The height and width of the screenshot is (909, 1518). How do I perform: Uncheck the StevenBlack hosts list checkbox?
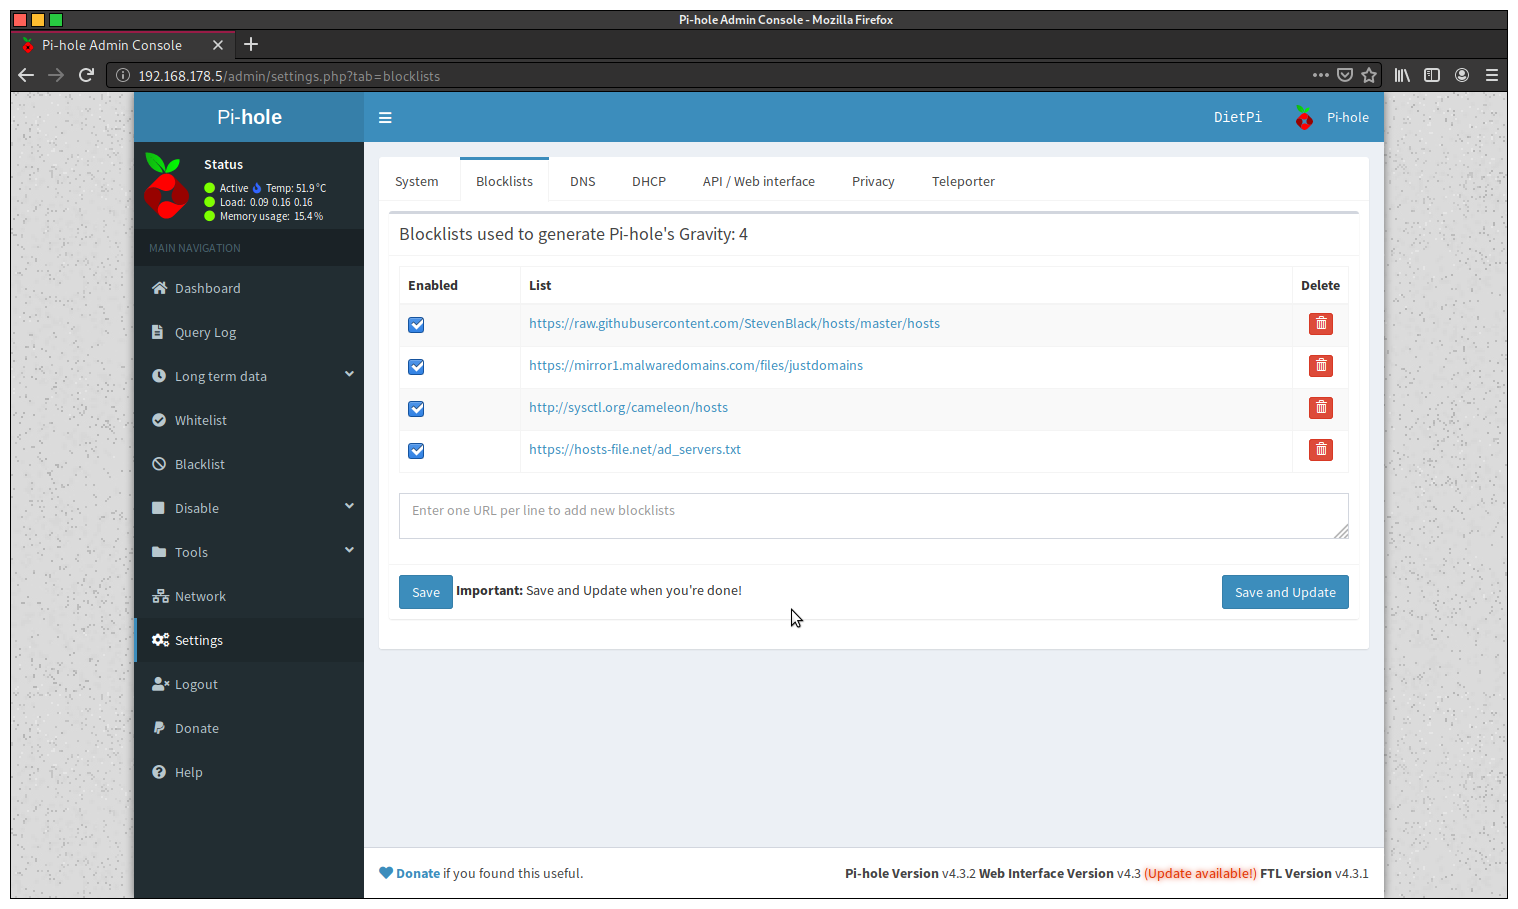[x=416, y=325]
